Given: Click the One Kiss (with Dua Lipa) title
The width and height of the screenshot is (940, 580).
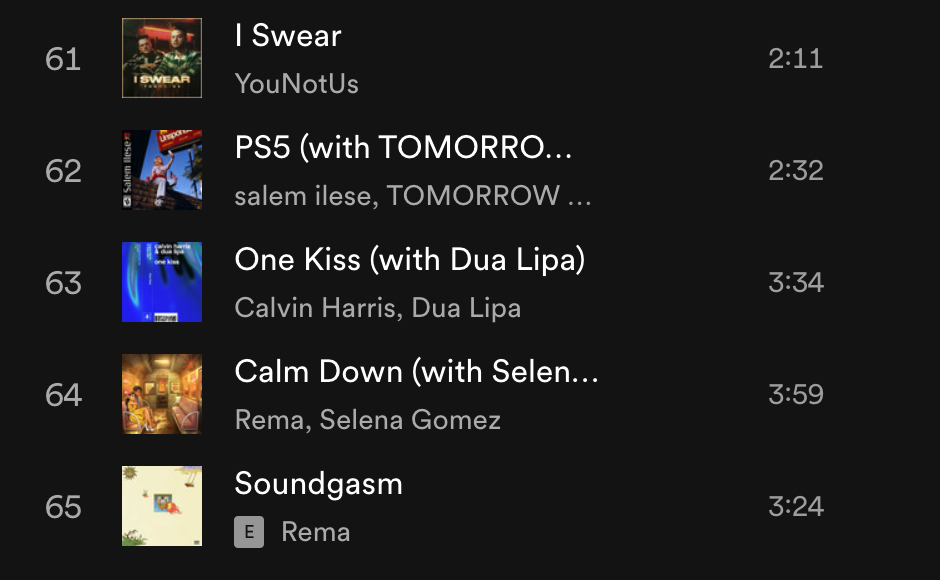Looking at the screenshot, I should pos(409,260).
